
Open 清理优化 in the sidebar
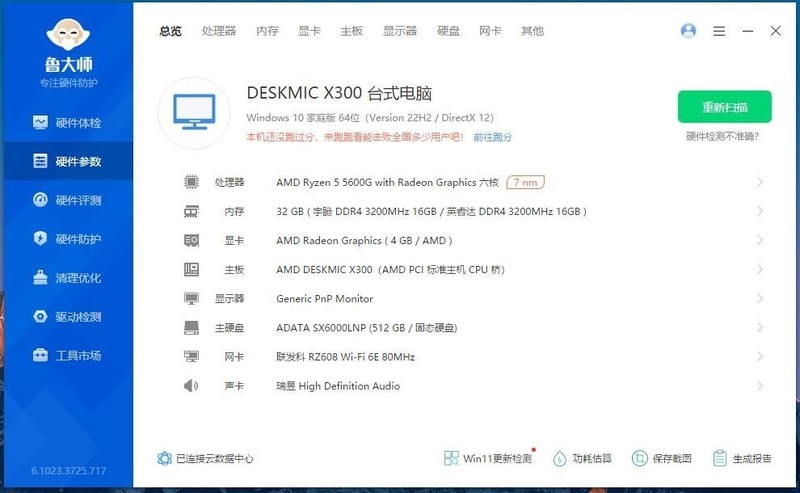67,278
